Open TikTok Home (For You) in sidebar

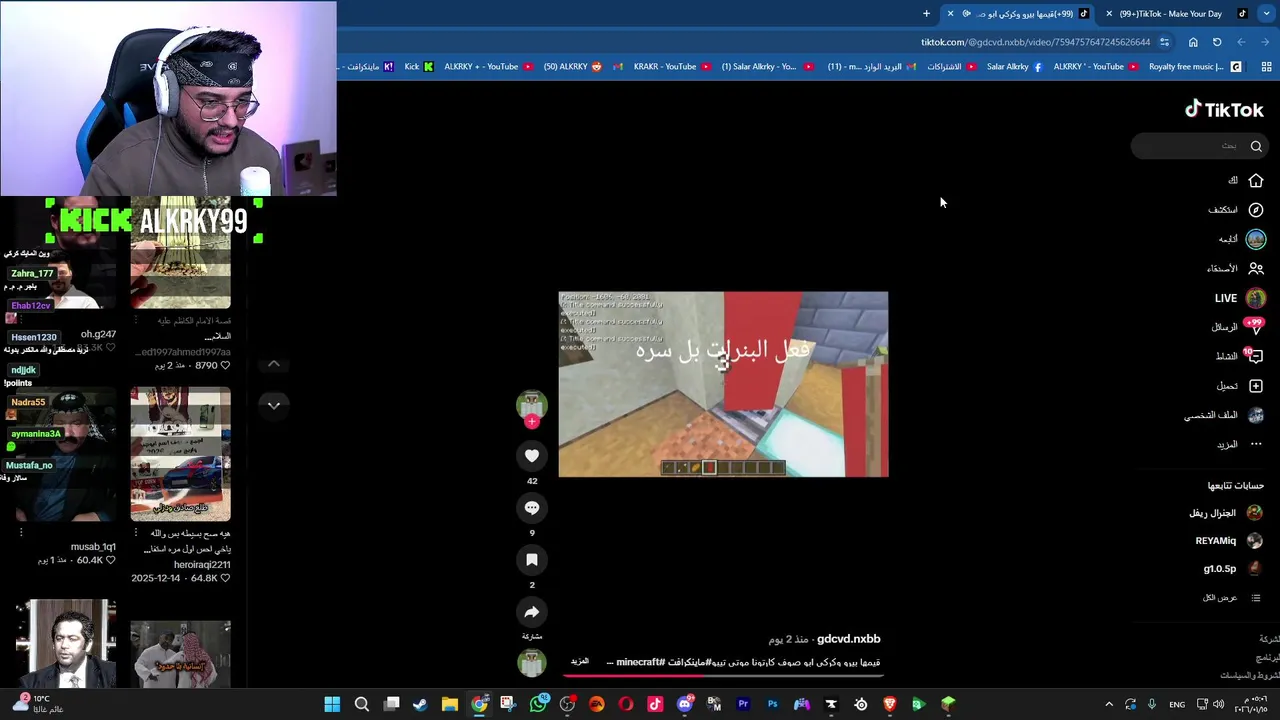click(1245, 181)
